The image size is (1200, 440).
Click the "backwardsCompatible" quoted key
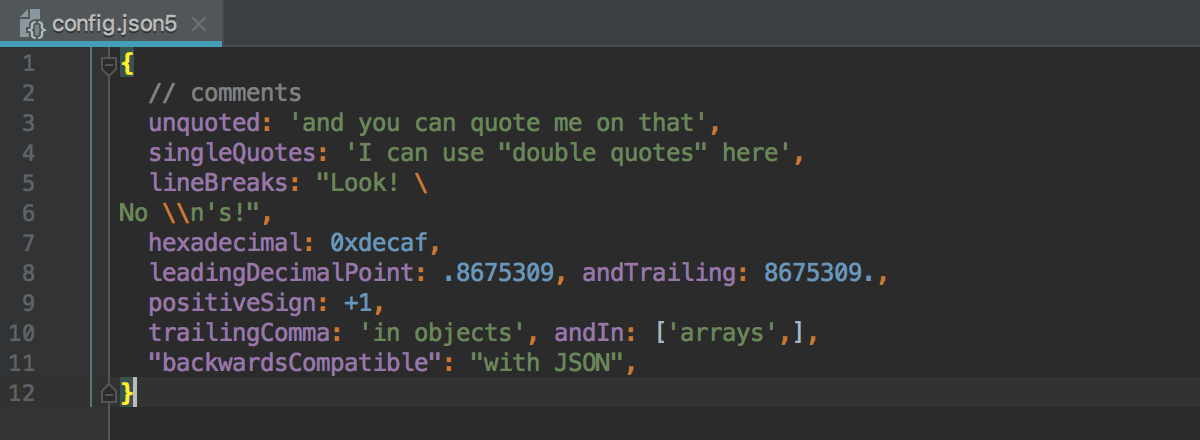tap(295, 362)
